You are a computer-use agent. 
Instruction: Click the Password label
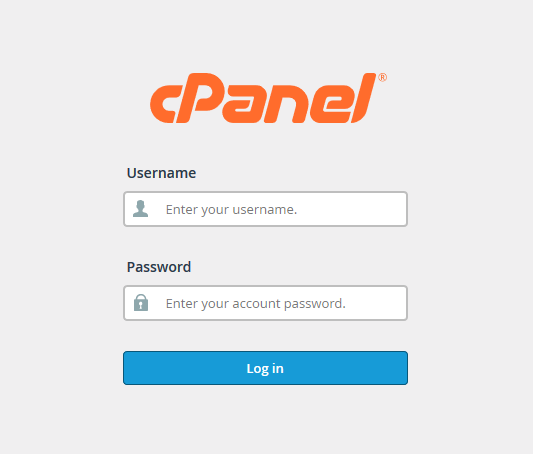pyautogui.click(x=159, y=267)
